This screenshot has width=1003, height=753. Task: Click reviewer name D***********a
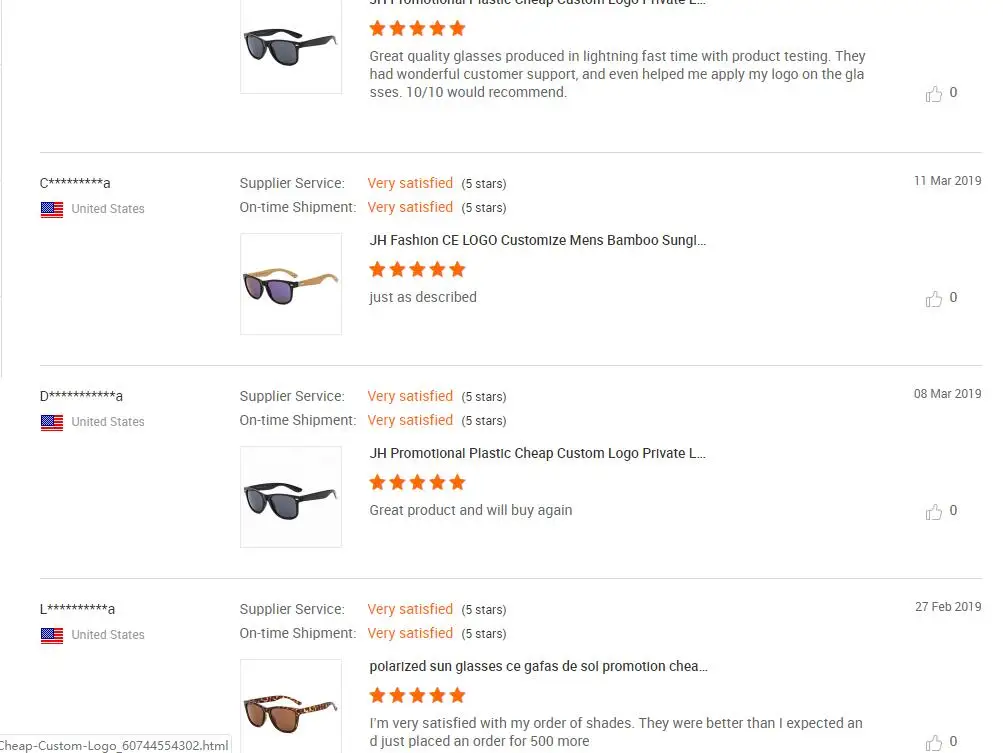pyautogui.click(x=81, y=396)
